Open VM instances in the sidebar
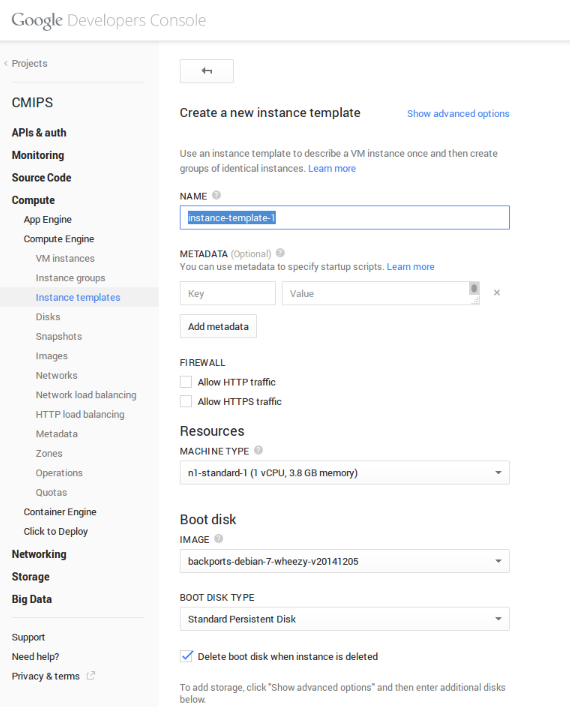Screen dimensions: 570x707 click(x=65, y=258)
